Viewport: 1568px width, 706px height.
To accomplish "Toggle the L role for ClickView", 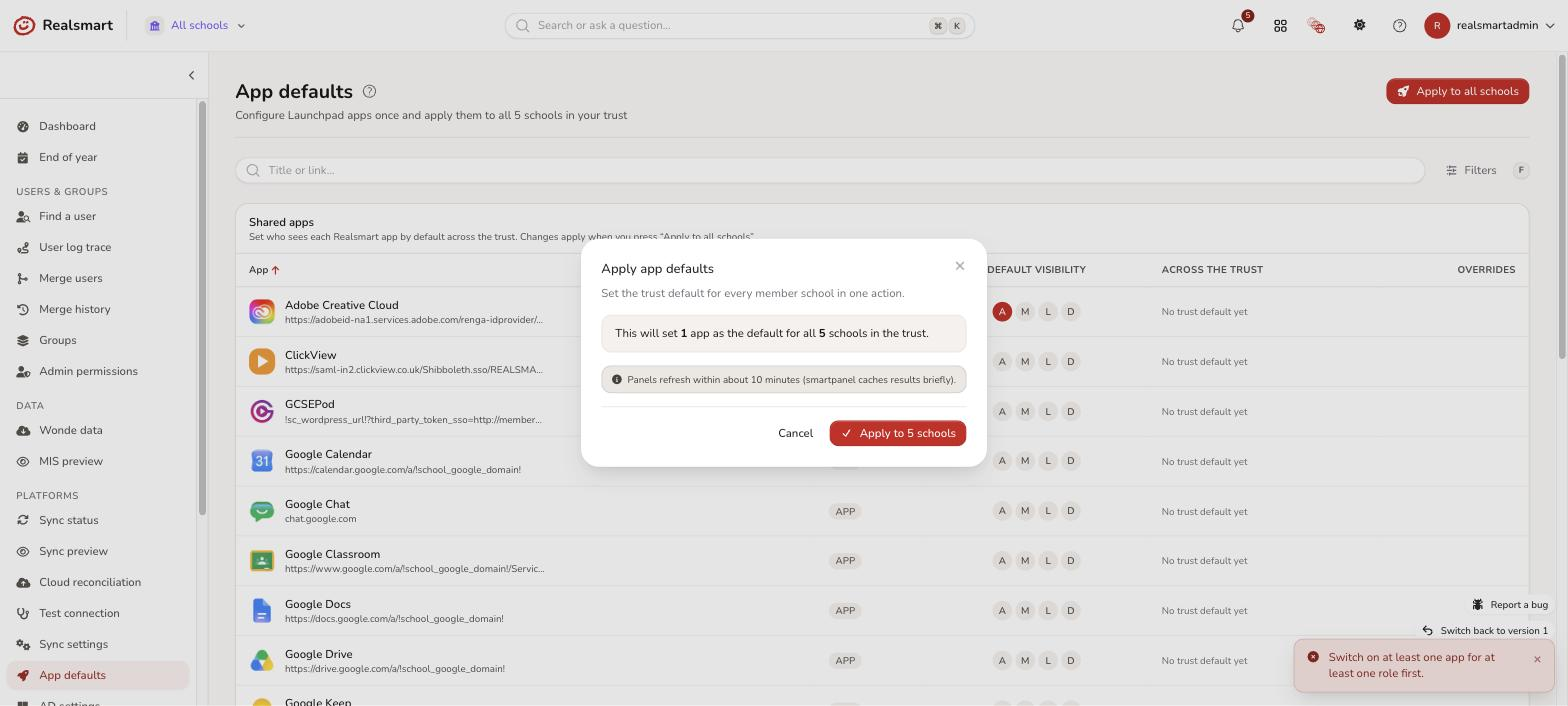I will click(x=1048, y=361).
